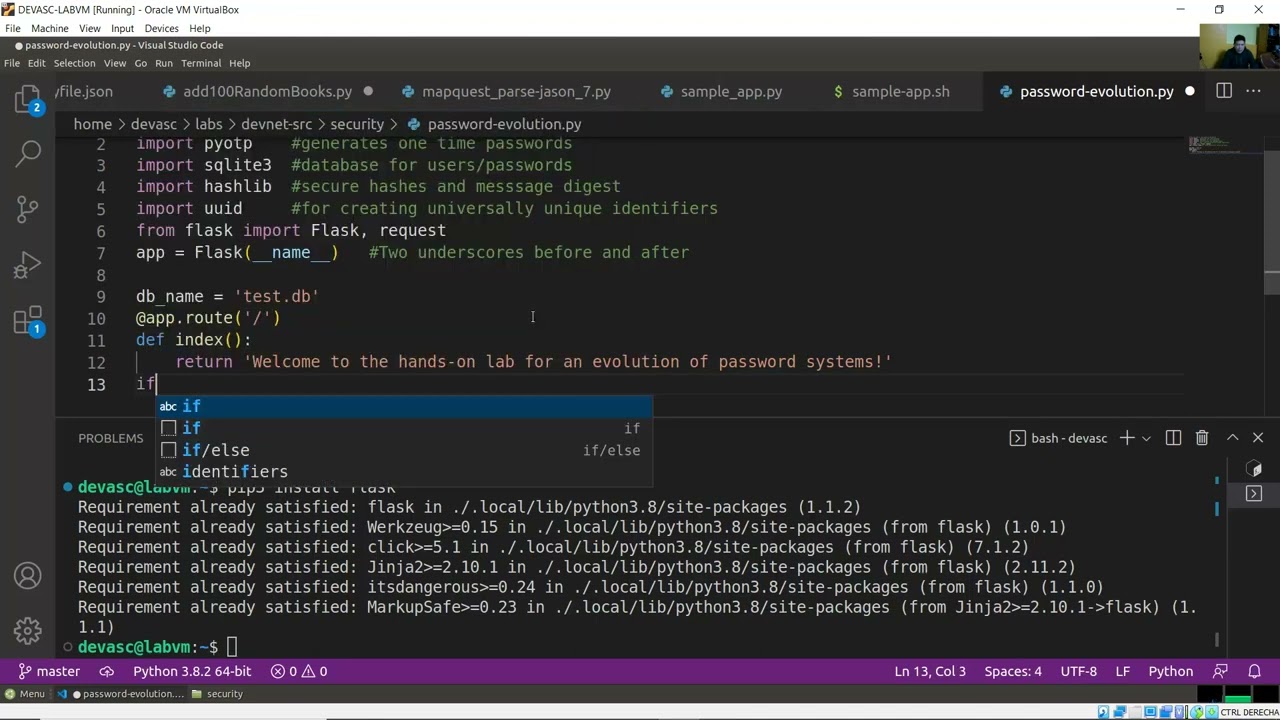Choose the 'if/else' snippet suggestion
The height and width of the screenshot is (720, 1280).
(404, 450)
